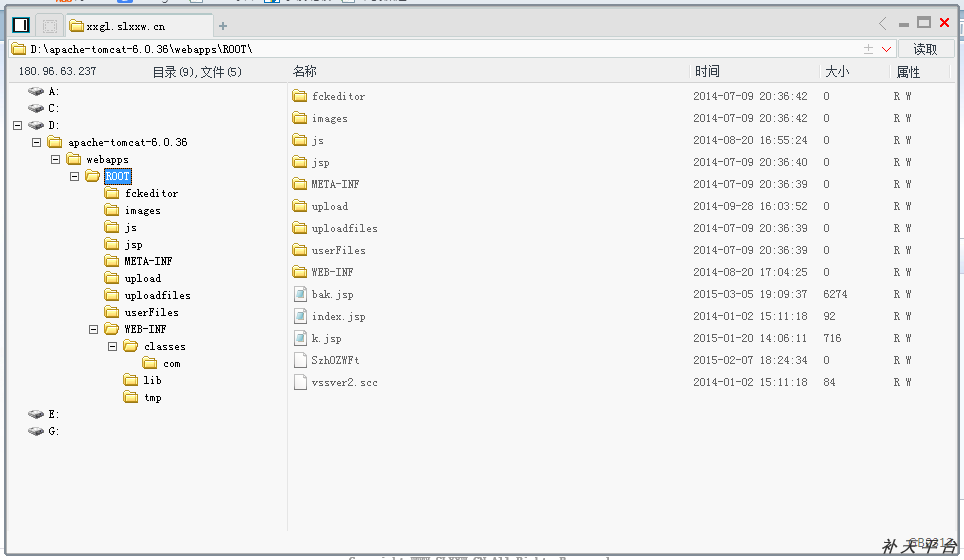Select bak.jsp file name
This screenshot has height=560, width=964.
332,294
